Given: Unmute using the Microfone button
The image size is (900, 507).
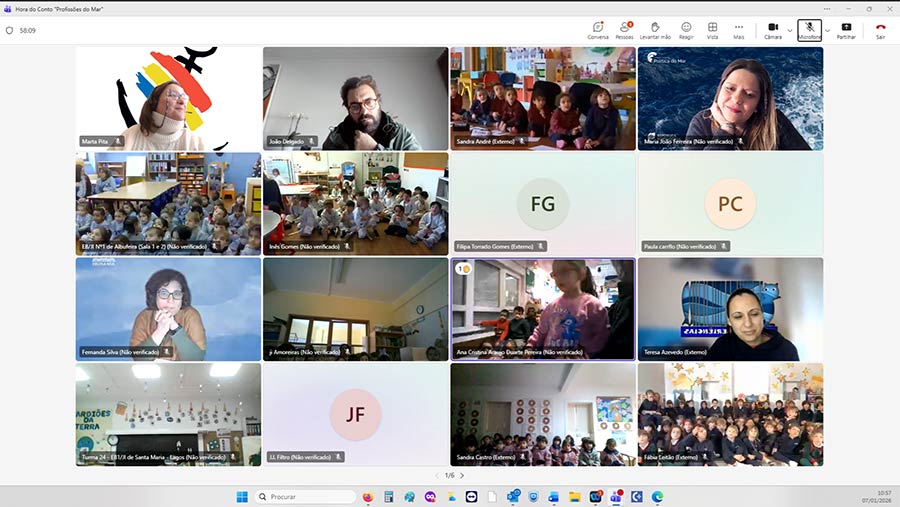Looking at the screenshot, I should (x=809, y=30).
